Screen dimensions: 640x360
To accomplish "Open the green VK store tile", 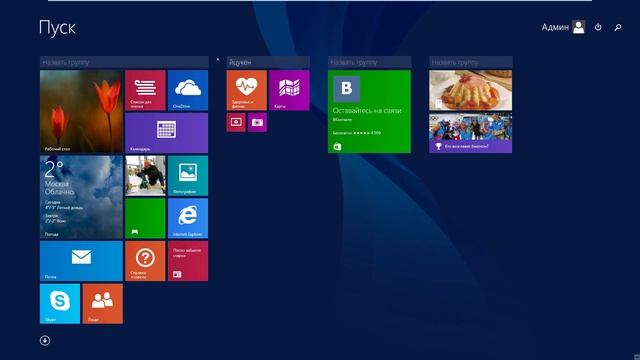I will coord(369,111).
